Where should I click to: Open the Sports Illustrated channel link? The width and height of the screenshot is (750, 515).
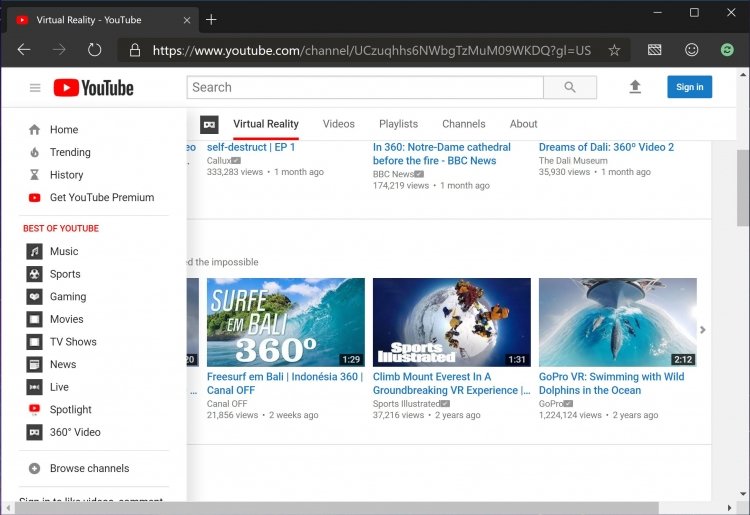(406, 404)
